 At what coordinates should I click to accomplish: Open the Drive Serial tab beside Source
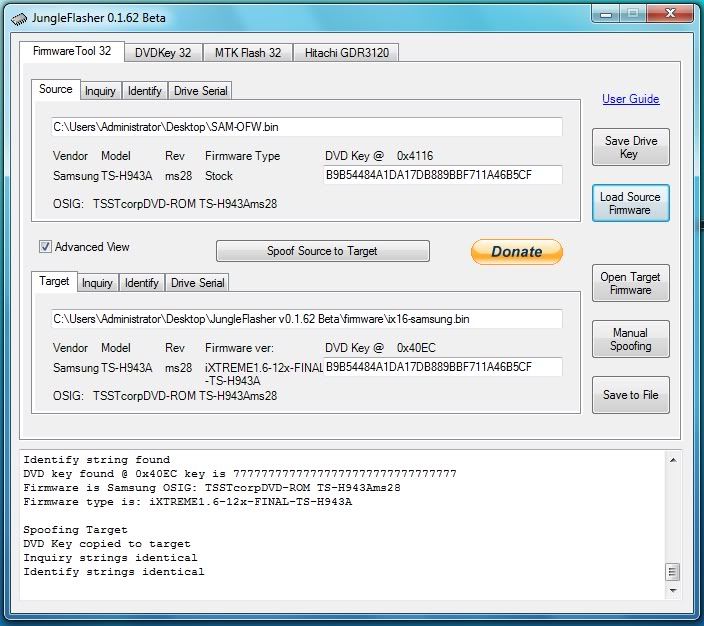[200, 91]
